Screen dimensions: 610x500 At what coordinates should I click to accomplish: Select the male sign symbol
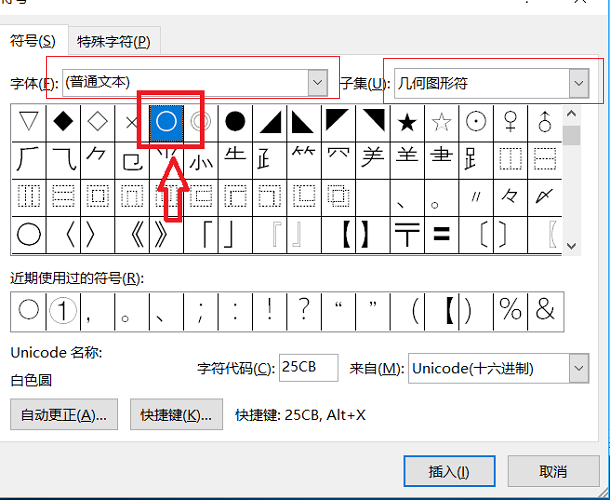pyautogui.click(x=545, y=123)
